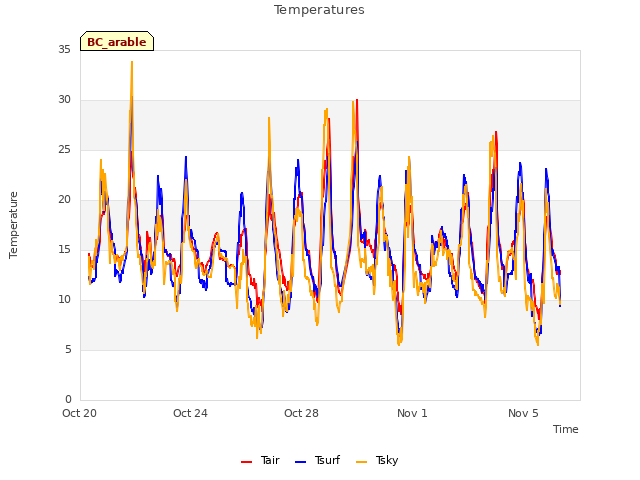Click the highest orange Tsky peak near 34
Screen dimensions: 640x480
click(132, 62)
